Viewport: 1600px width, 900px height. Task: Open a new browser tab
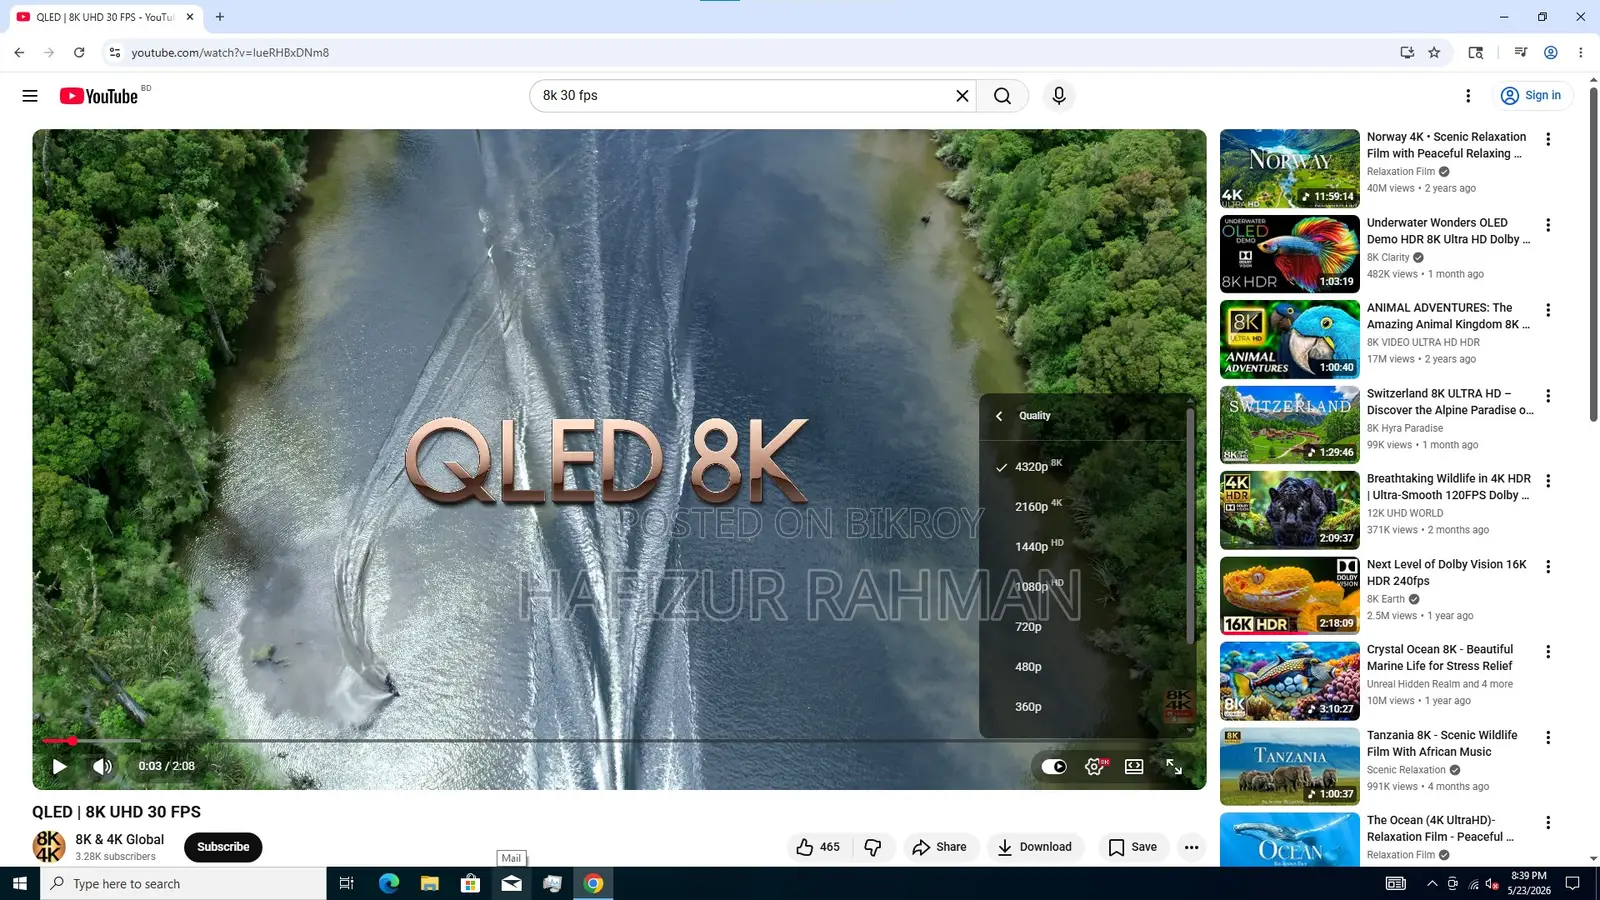coord(220,17)
